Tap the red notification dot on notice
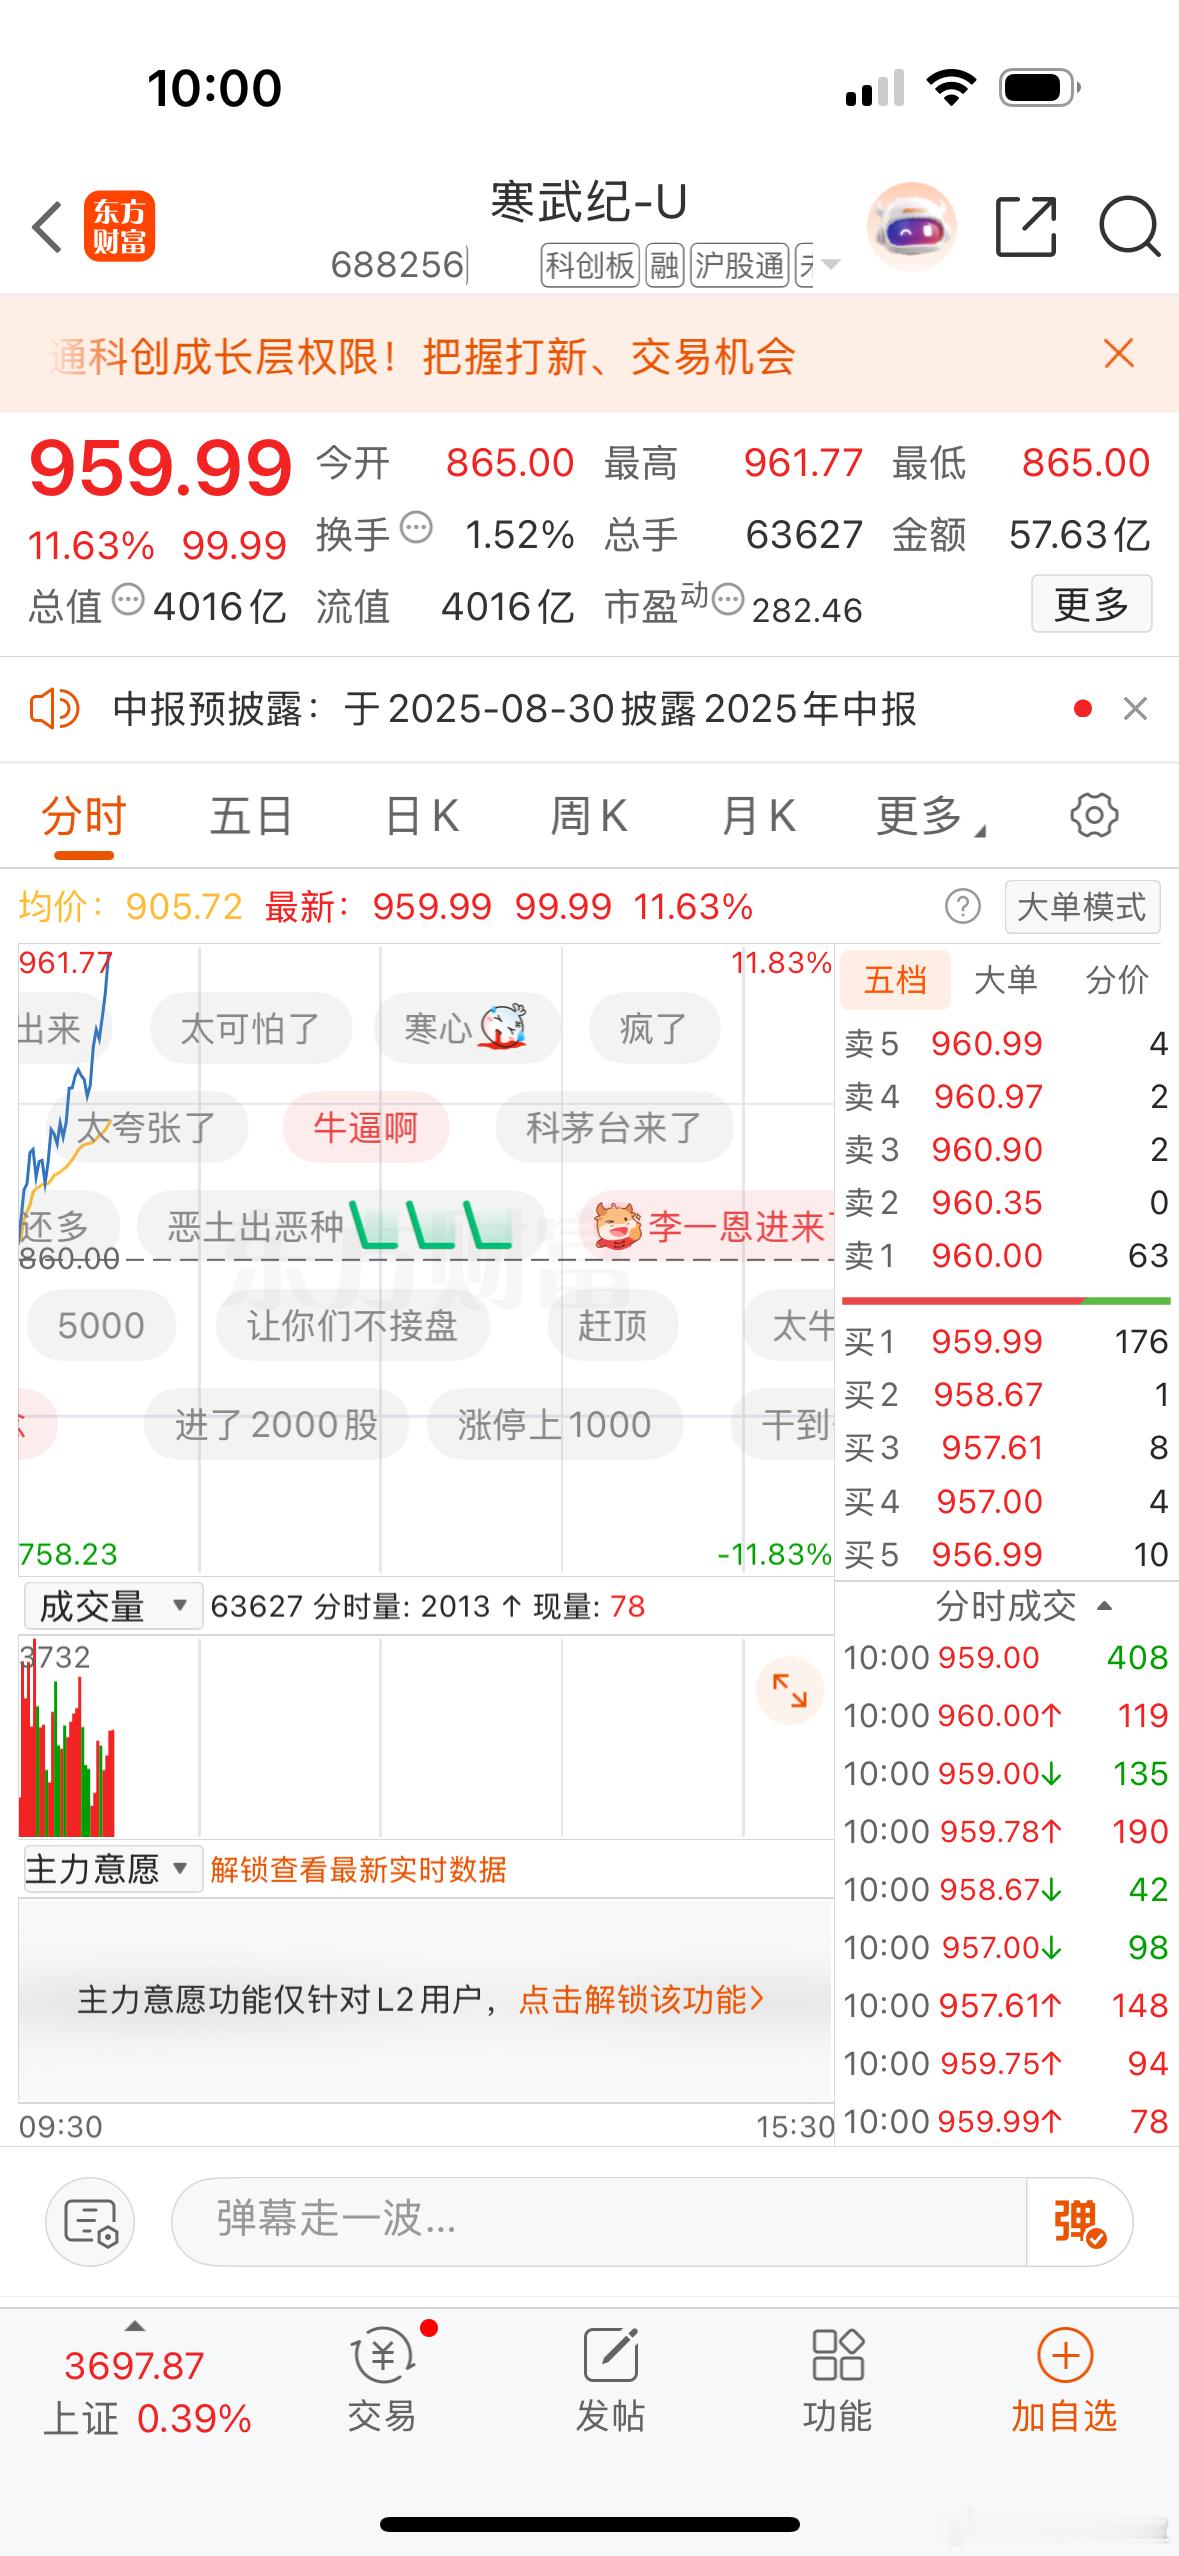 [x=1082, y=709]
